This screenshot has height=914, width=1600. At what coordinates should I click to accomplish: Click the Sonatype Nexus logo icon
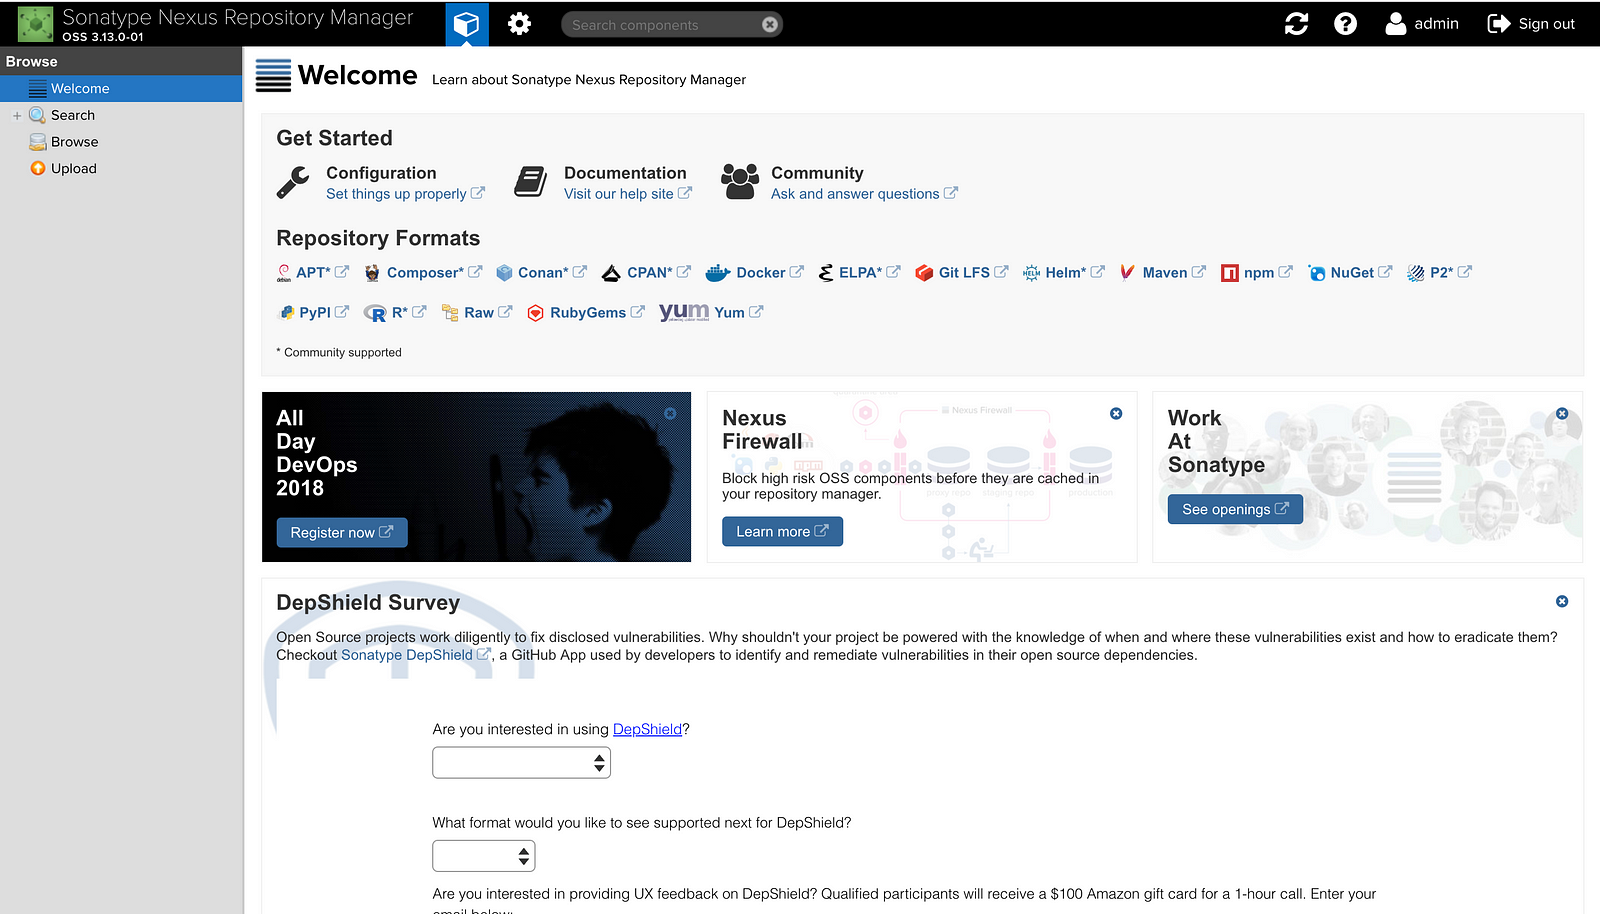point(36,24)
